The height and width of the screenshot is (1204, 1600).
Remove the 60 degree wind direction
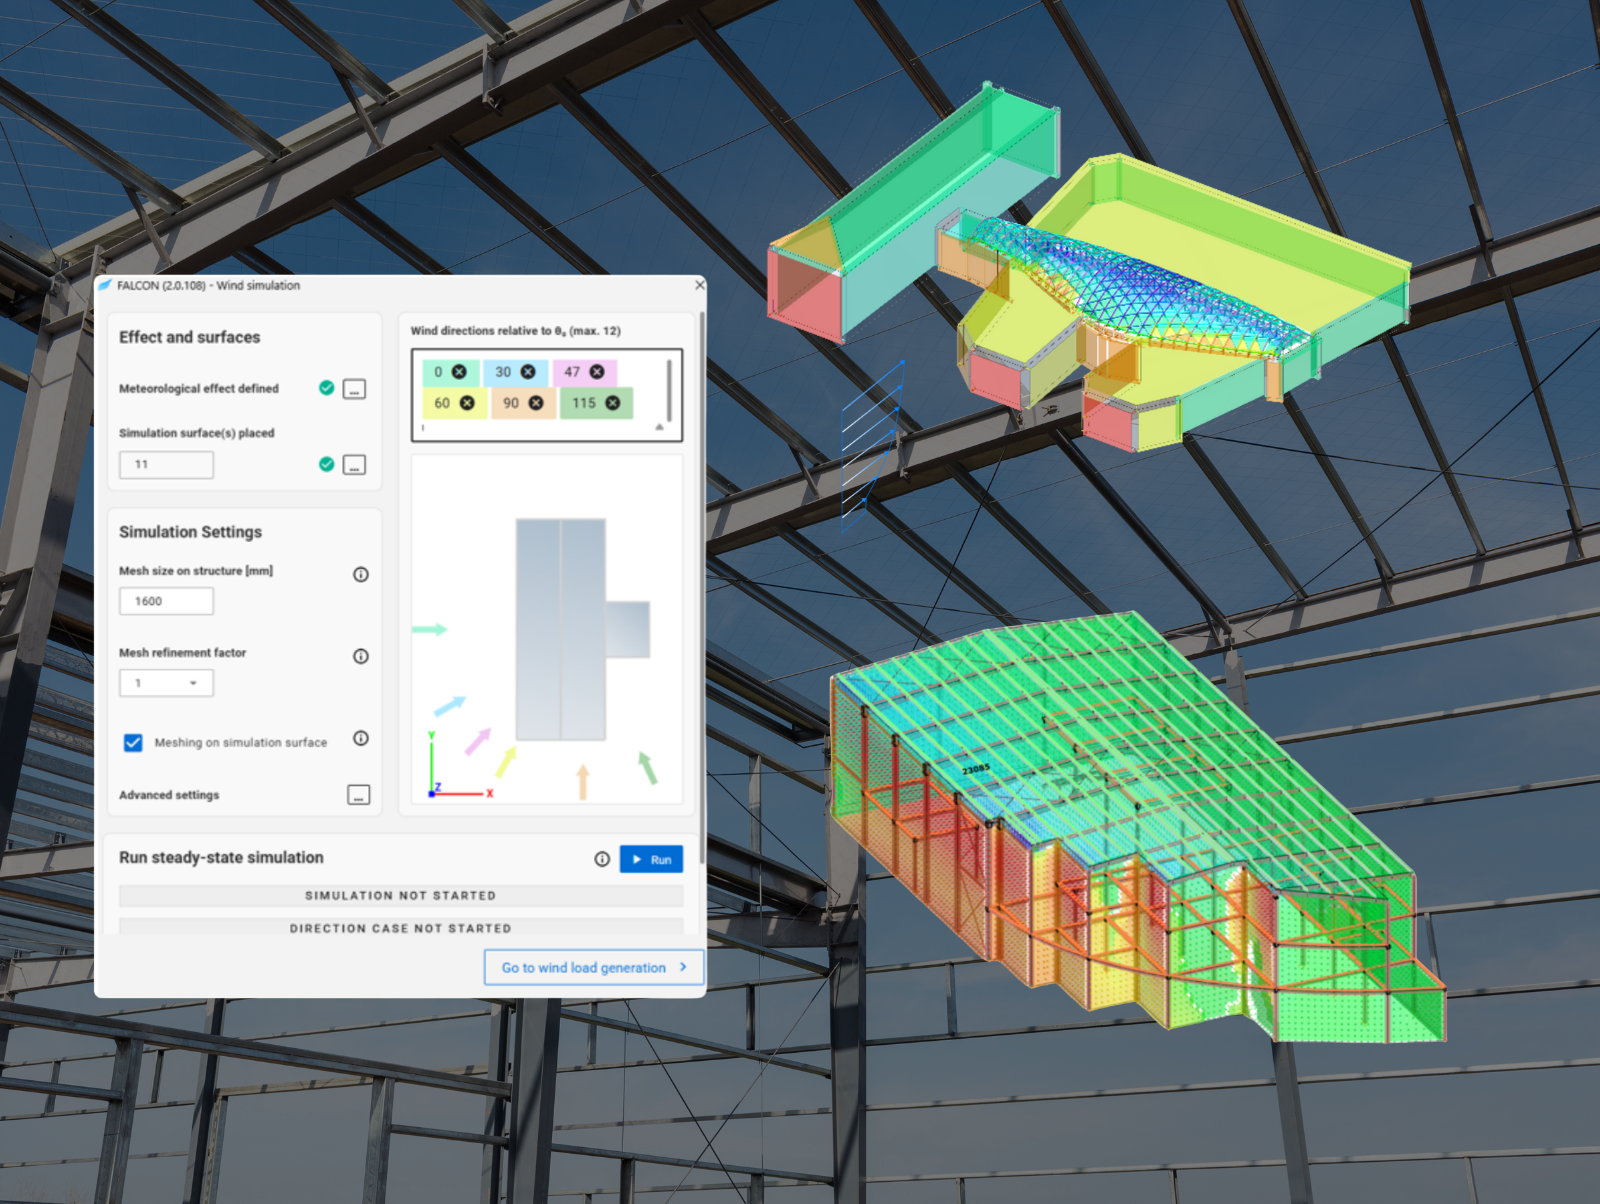pos(467,403)
